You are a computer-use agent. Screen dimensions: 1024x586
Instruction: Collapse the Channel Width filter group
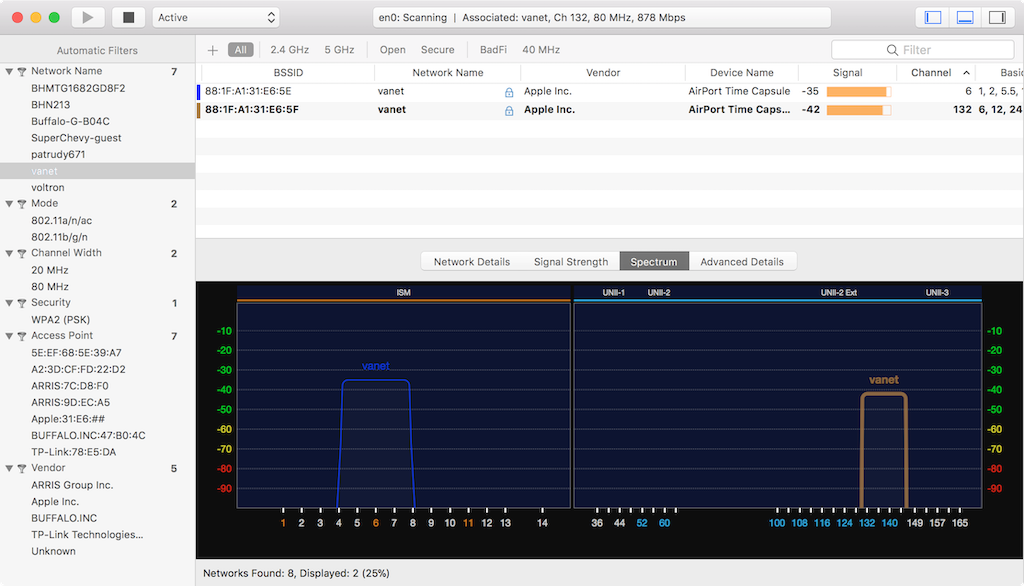click(9, 253)
